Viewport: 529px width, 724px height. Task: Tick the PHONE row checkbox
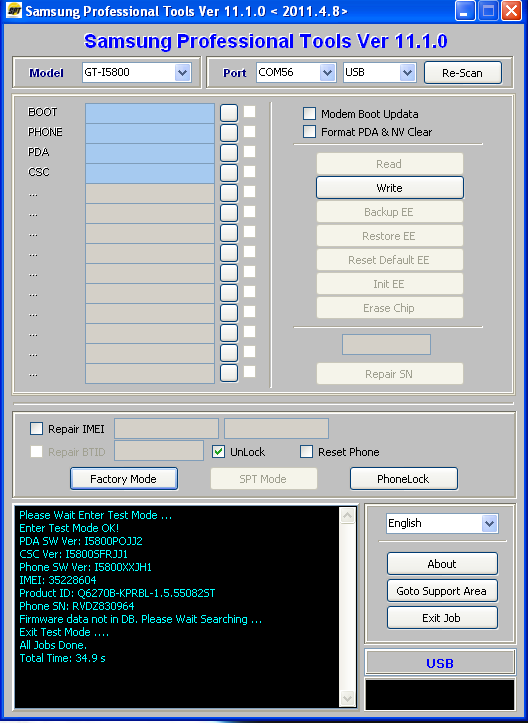[x=249, y=132]
